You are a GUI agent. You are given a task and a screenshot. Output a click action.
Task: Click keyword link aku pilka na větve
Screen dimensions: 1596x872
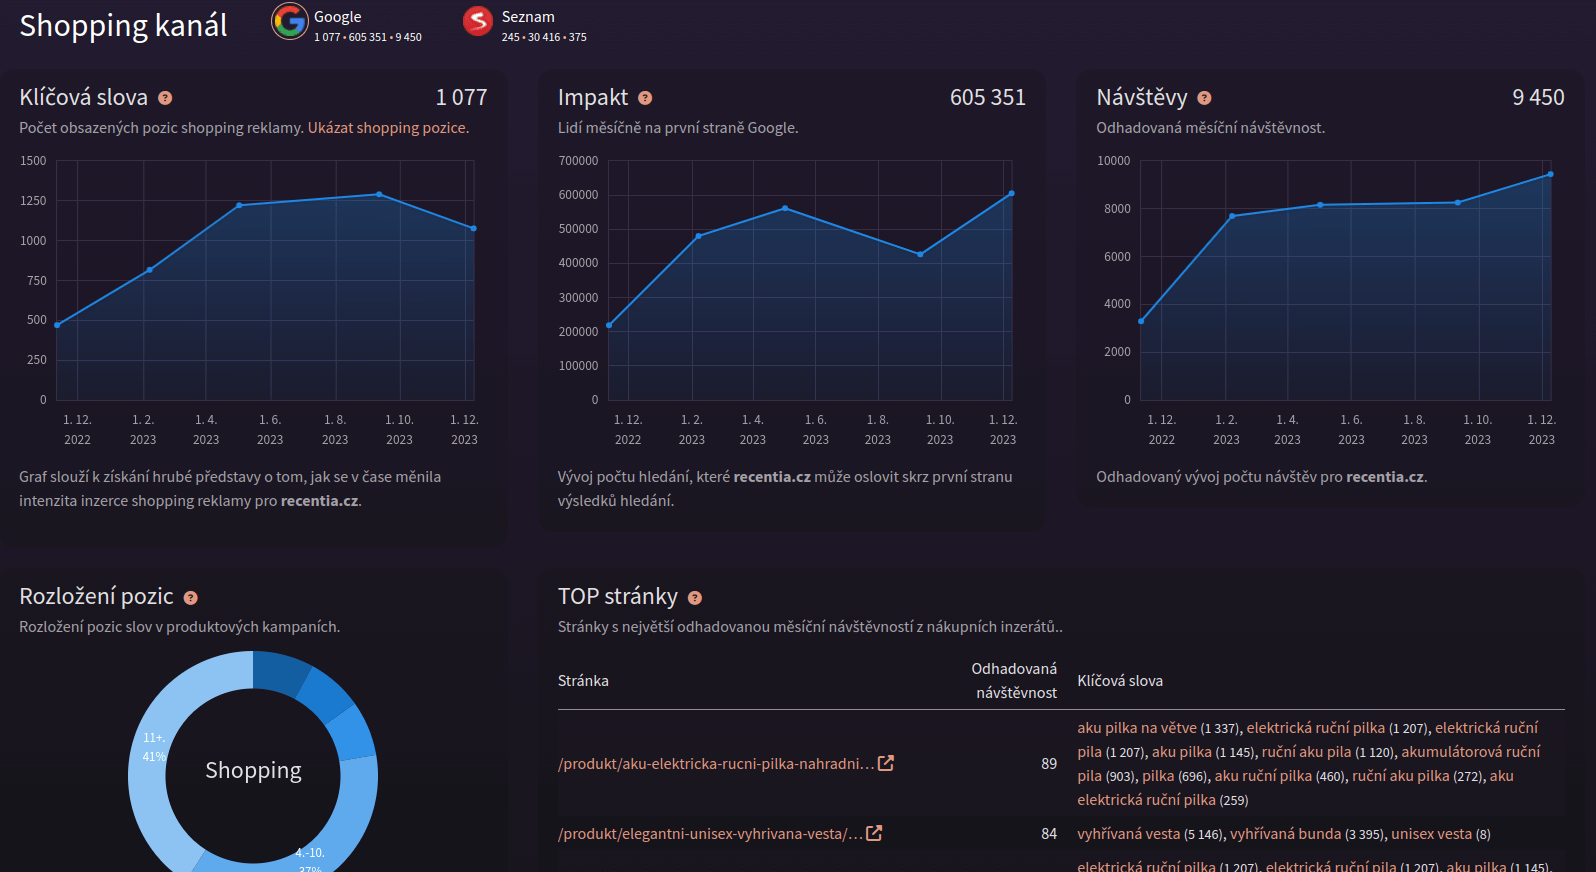click(x=1137, y=728)
